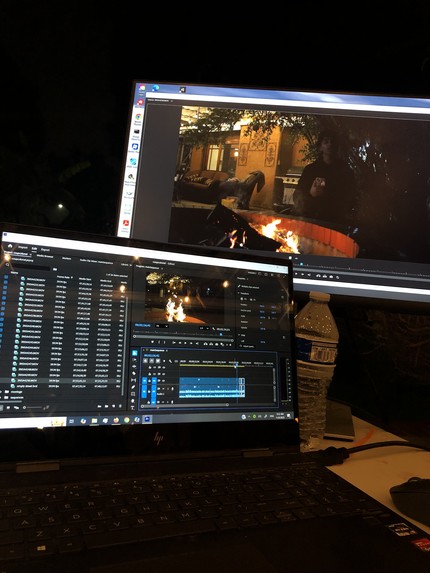Click Chrome shortcut on external monitor desktop
This screenshot has width=430, height=573.
[138, 117]
